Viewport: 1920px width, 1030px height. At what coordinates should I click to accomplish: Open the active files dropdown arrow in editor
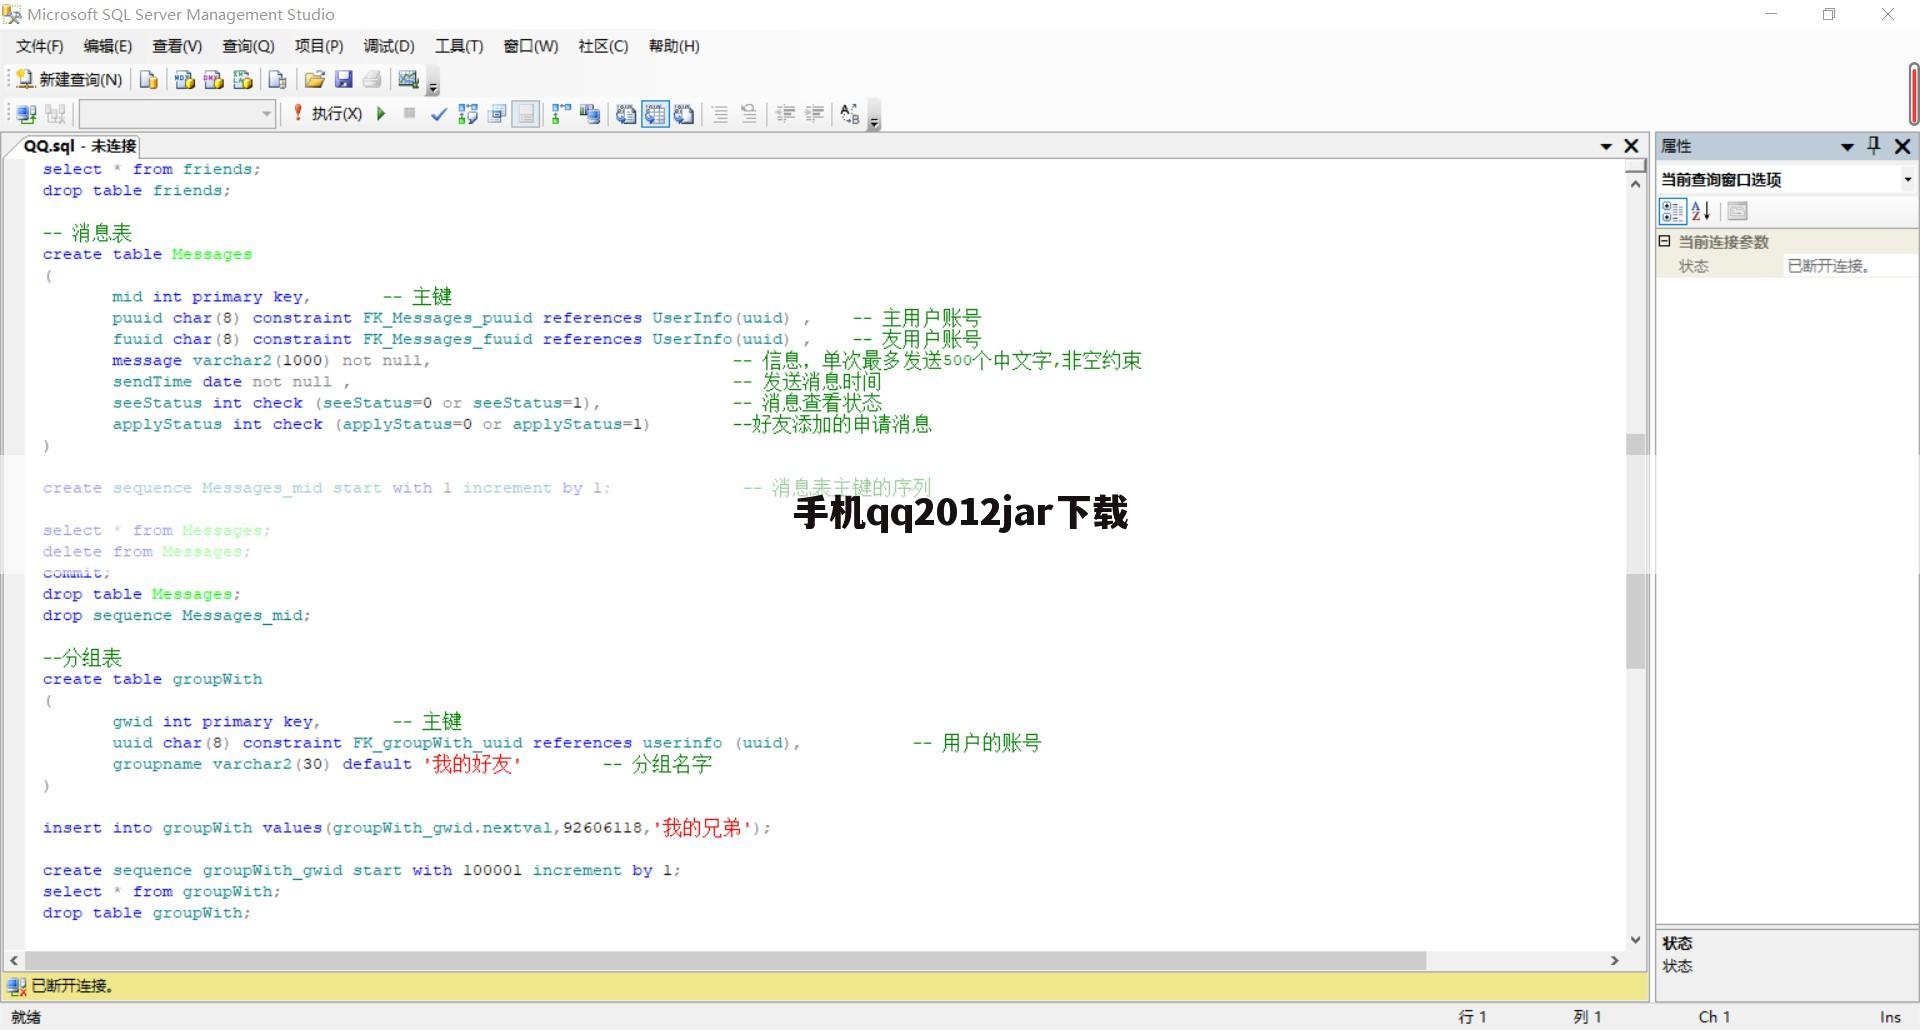1606,146
